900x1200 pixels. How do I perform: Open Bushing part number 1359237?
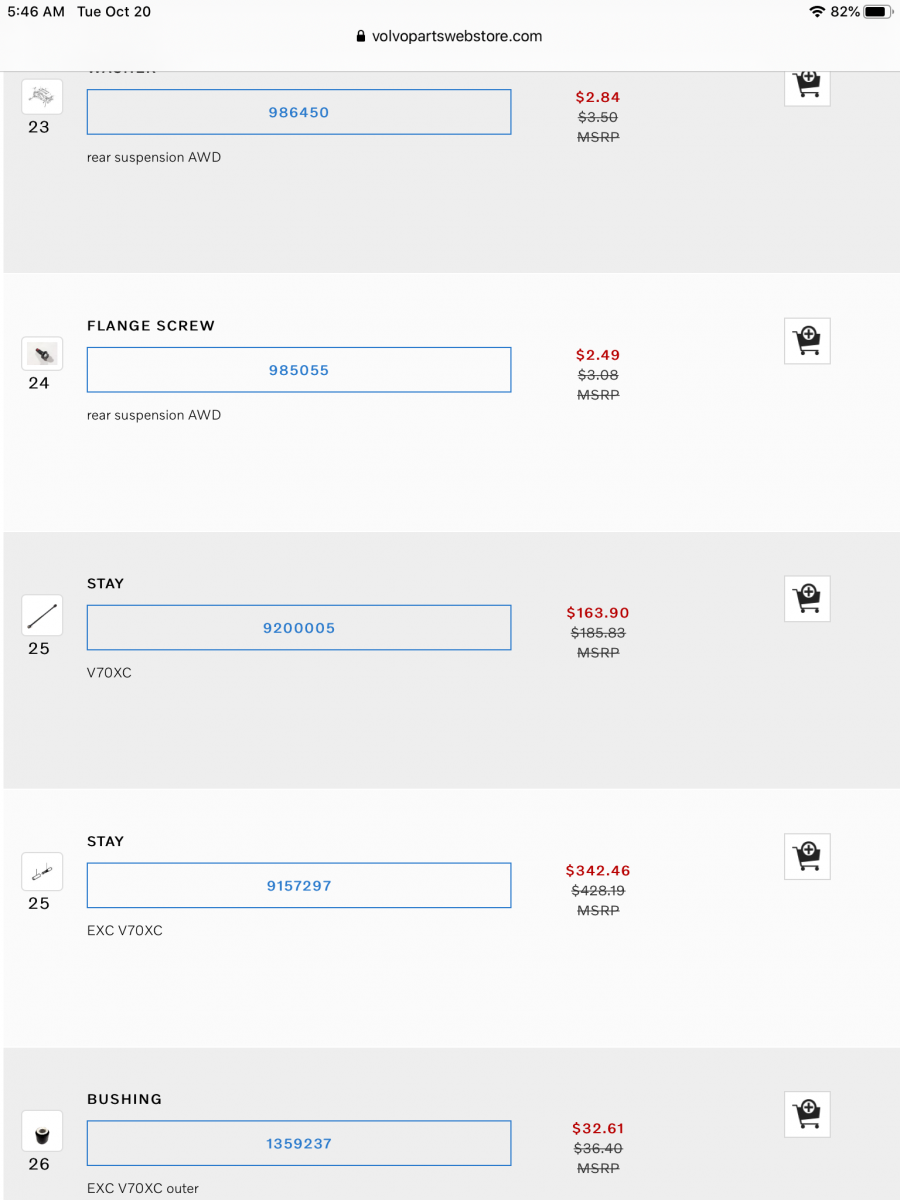pos(299,1143)
